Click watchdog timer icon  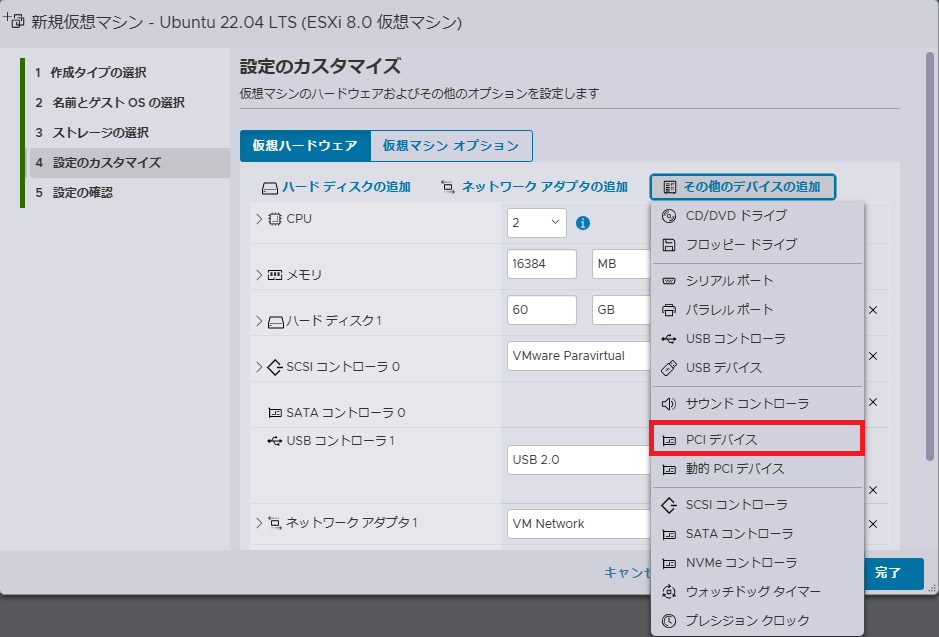tap(669, 592)
